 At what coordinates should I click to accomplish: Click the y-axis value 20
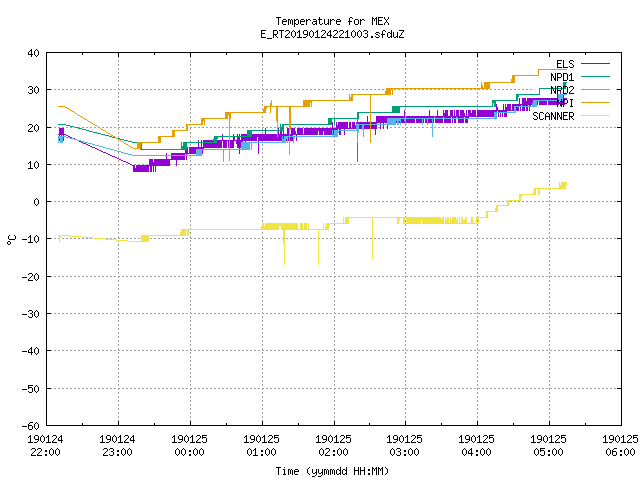pyautogui.click(x=33, y=128)
